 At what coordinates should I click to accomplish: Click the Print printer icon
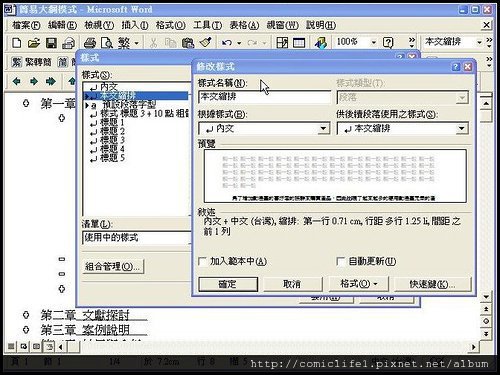coord(90,43)
